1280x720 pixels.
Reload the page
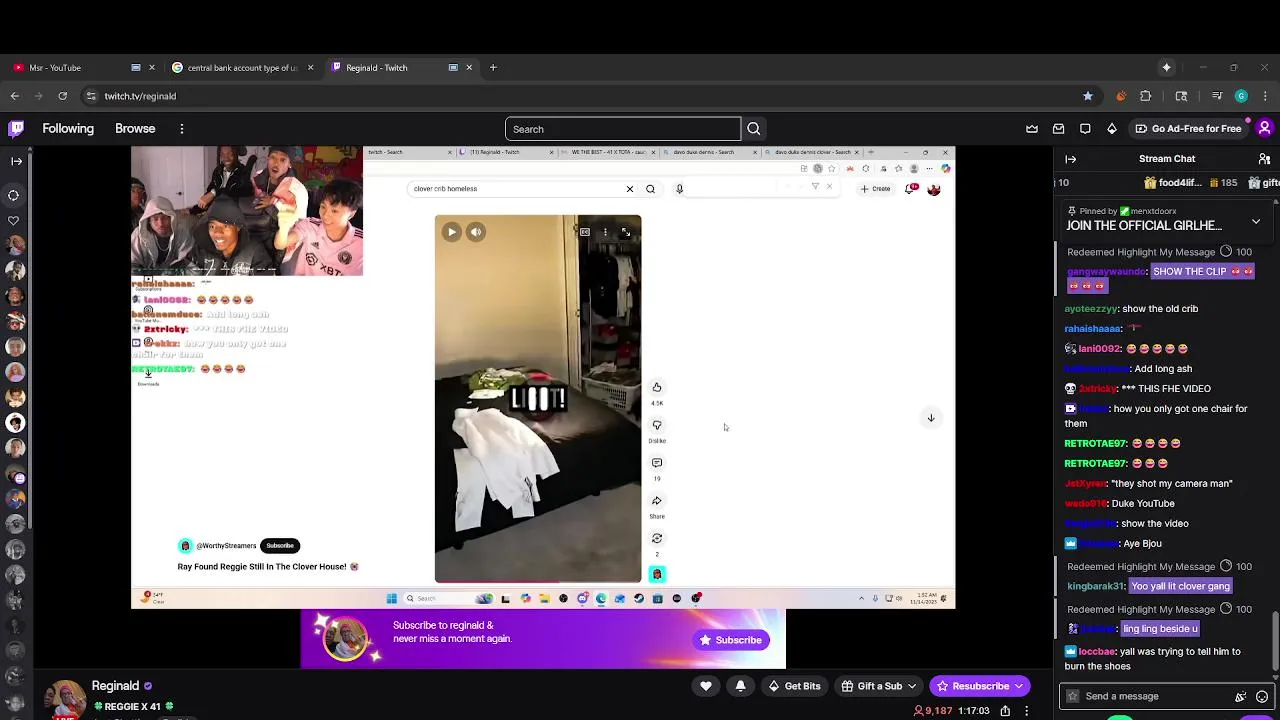tap(63, 96)
